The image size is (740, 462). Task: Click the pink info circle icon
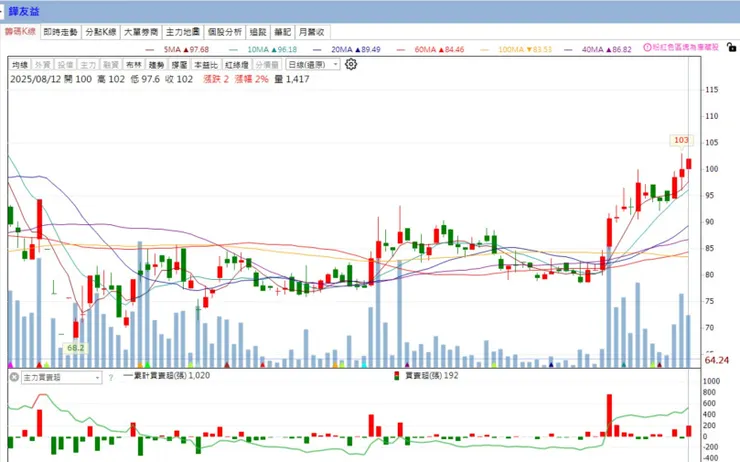[648, 48]
